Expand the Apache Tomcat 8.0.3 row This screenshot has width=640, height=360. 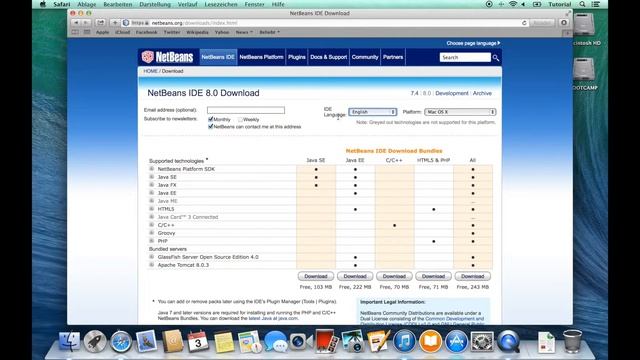pos(151,264)
